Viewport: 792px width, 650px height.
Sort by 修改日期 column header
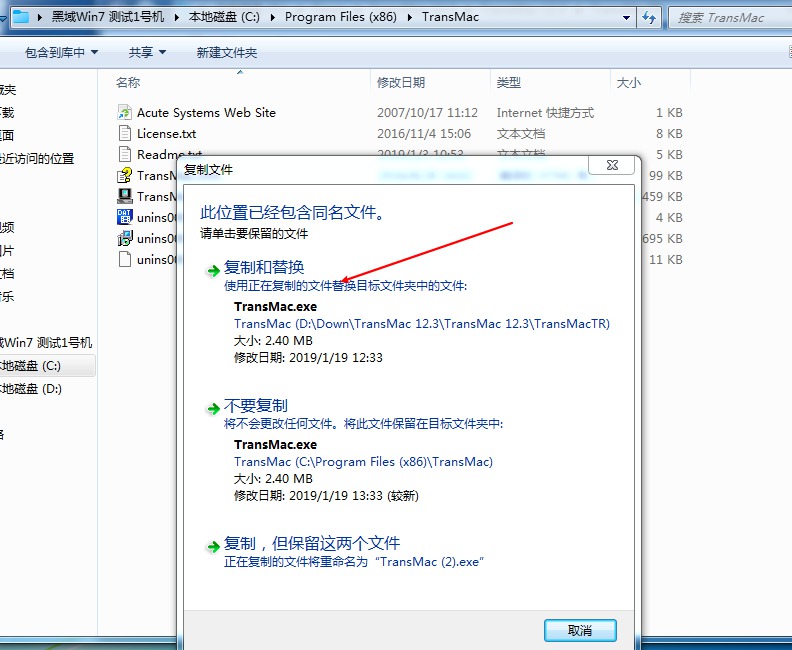point(401,82)
